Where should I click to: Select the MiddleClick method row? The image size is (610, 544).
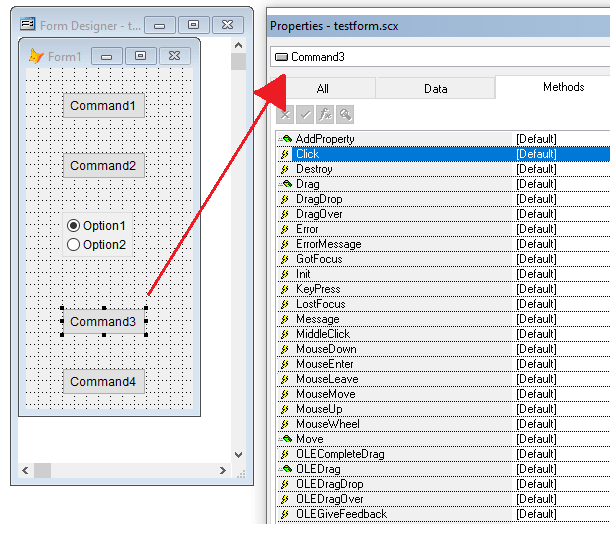tap(443, 334)
